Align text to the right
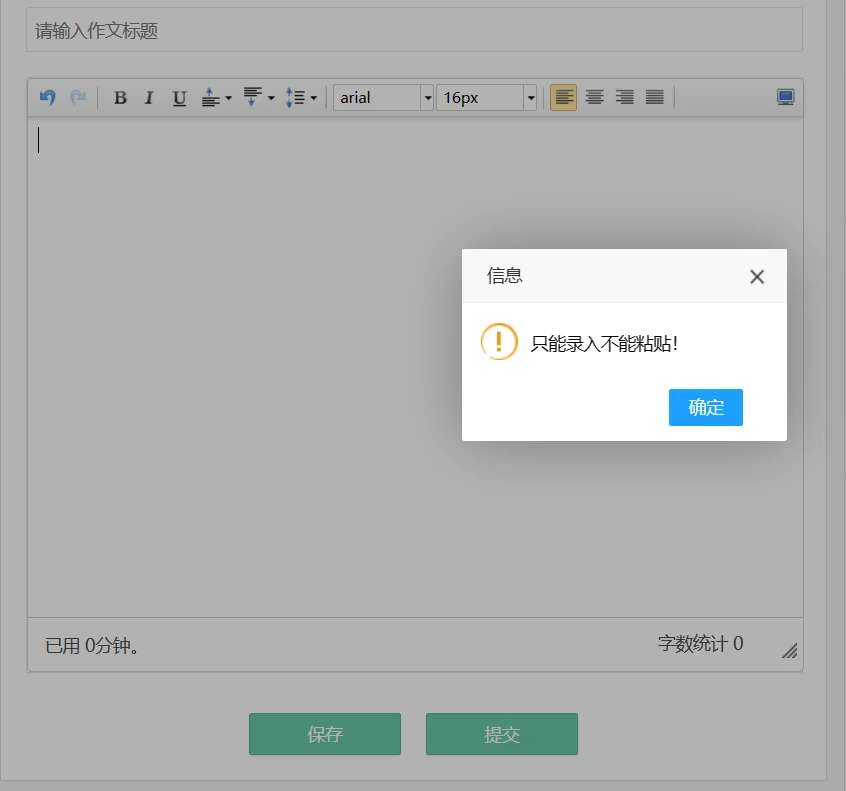846x791 pixels. click(x=624, y=98)
